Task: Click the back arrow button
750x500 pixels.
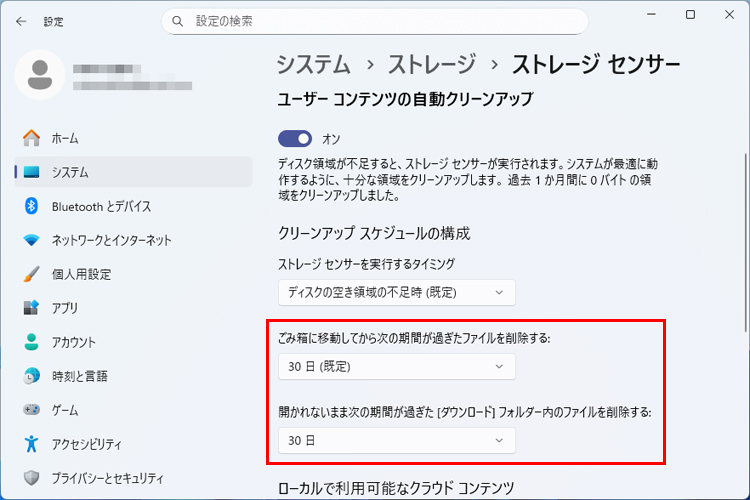Action: (21, 20)
